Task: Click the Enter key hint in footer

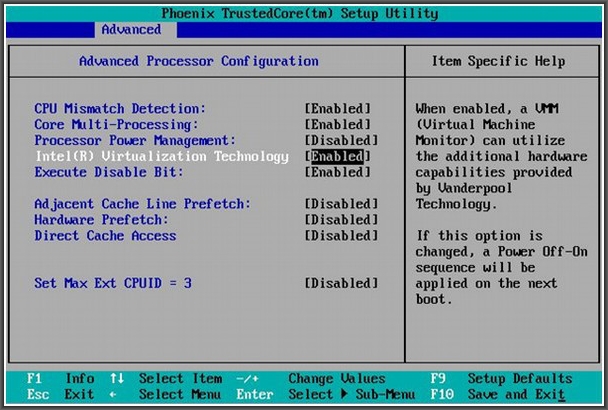Action: coord(255,394)
